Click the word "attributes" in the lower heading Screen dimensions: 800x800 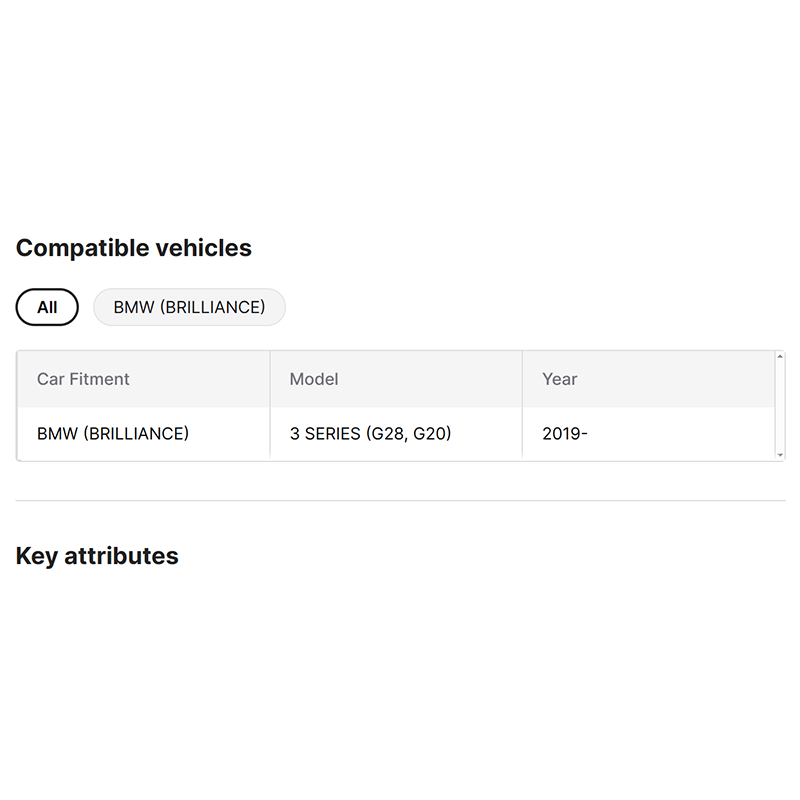(121, 556)
